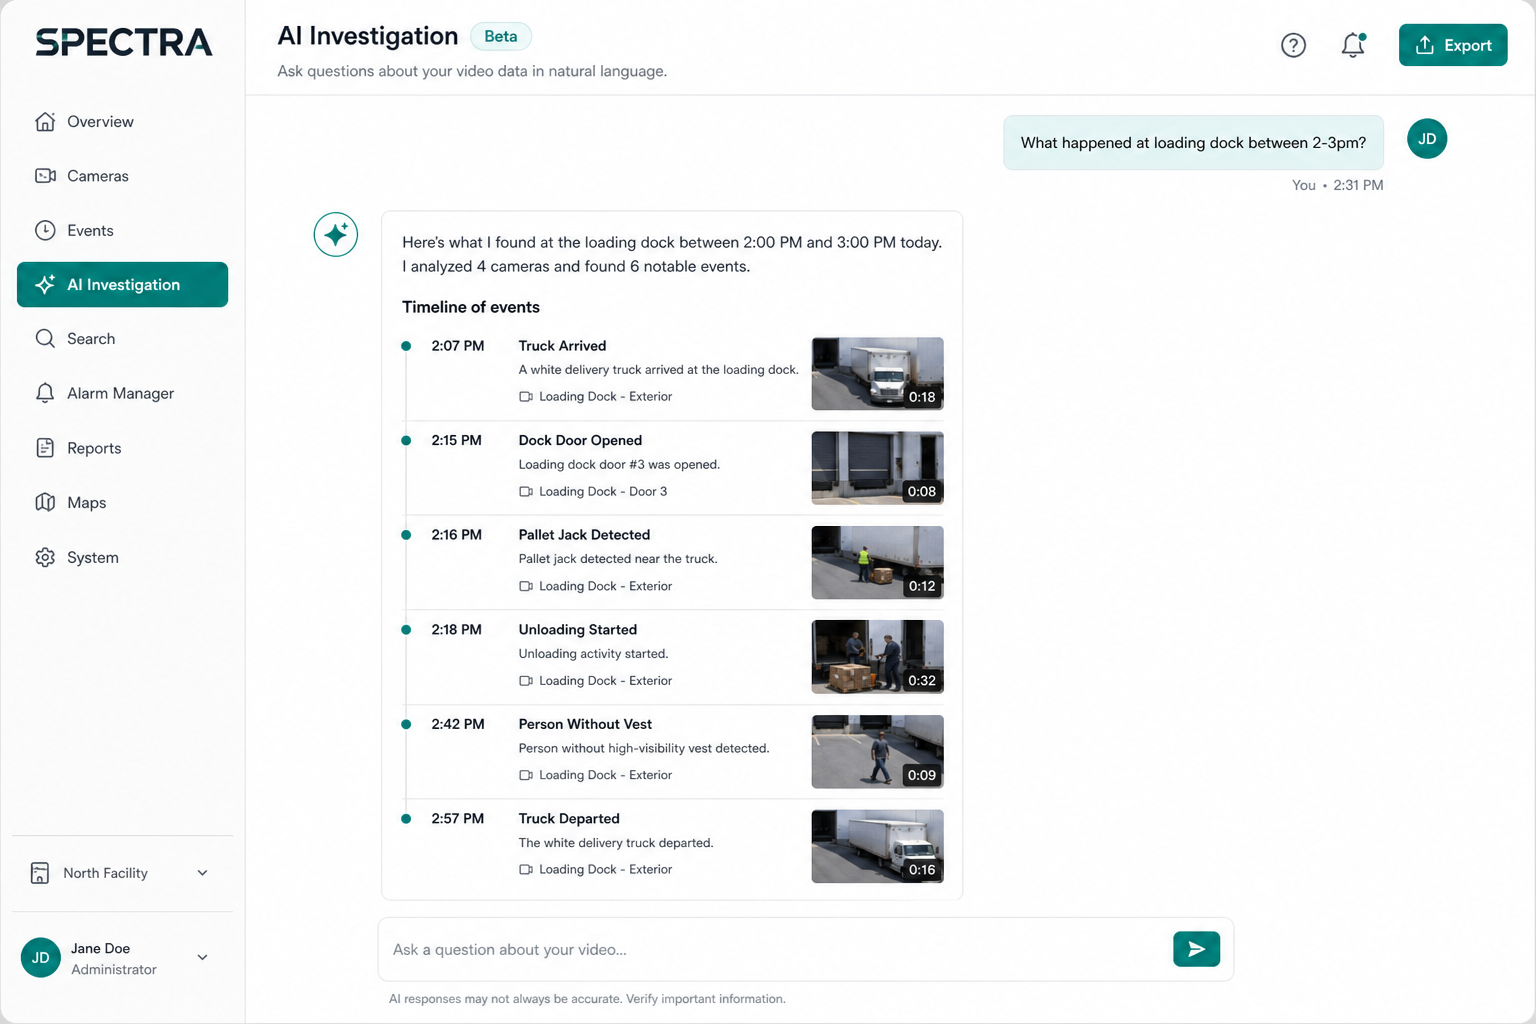Screen dimensions: 1536x1024
Task: Open the Truck Departed event title
Action: tap(569, 819)
